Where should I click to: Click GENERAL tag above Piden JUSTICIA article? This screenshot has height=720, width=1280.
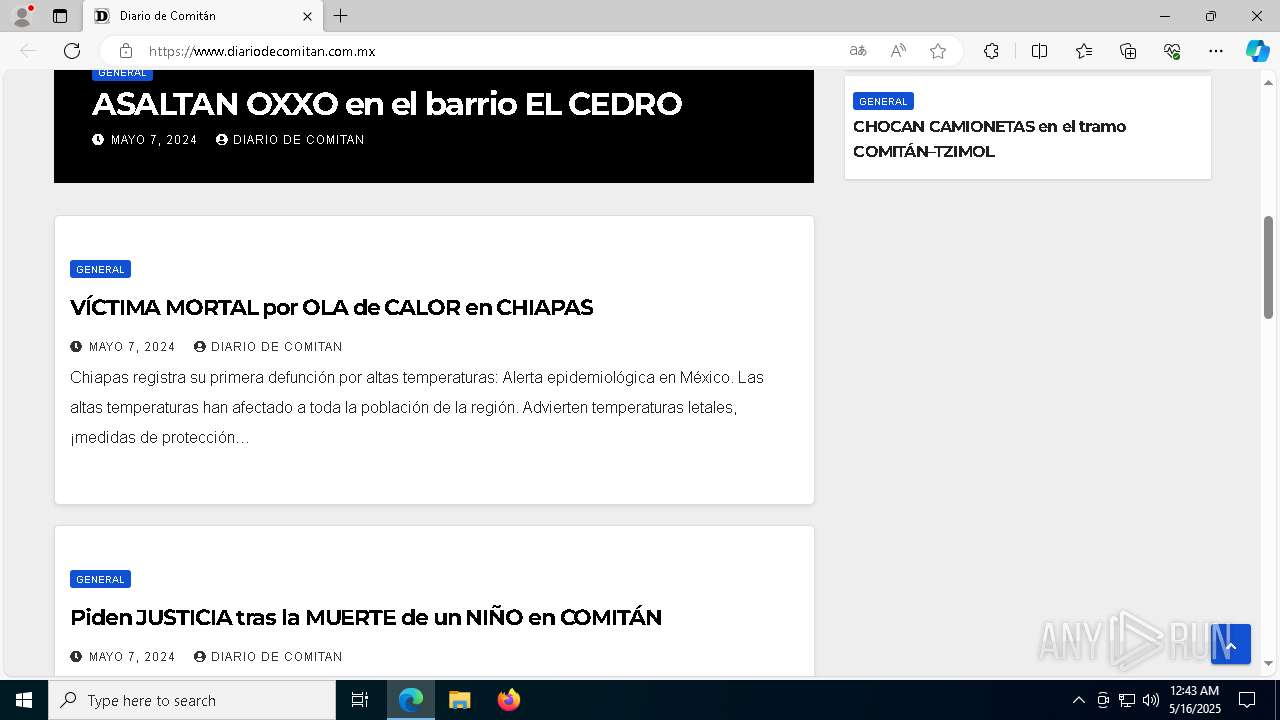tap(100, 579)
